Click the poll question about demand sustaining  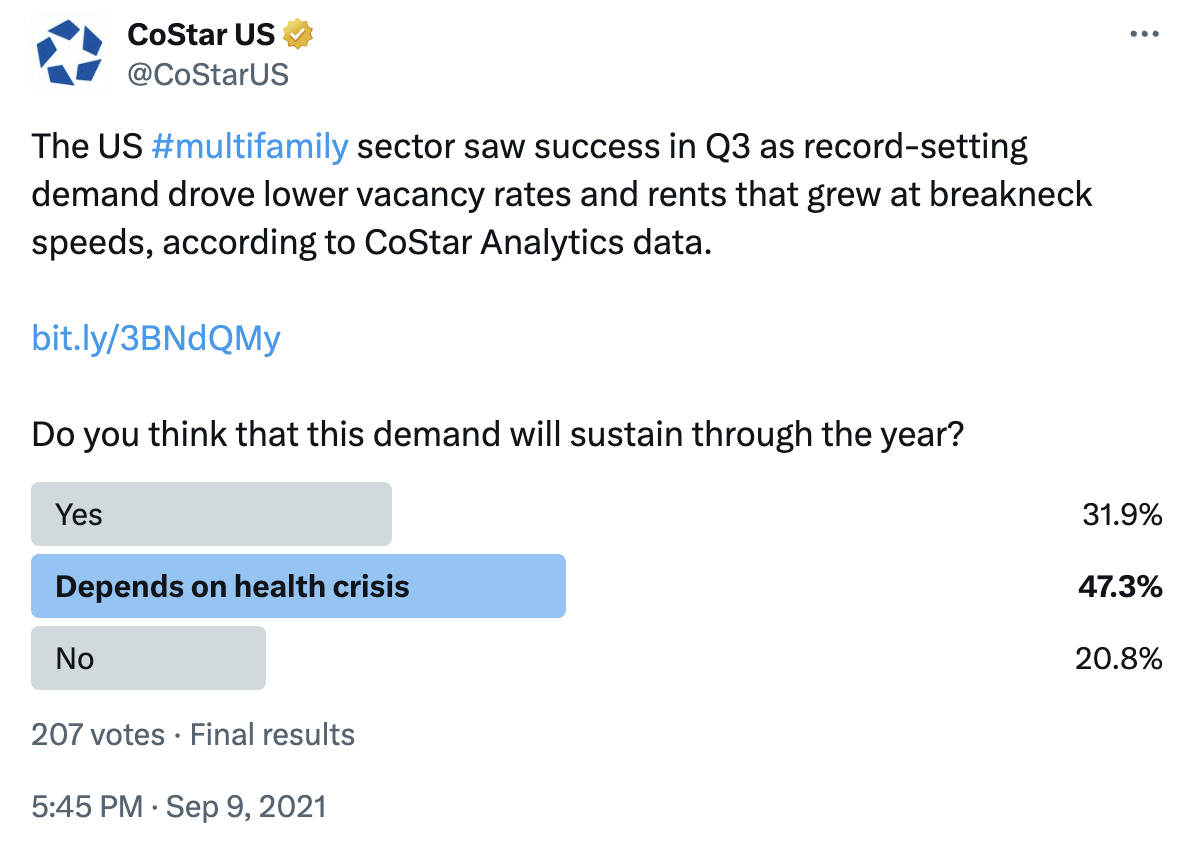(x=496, y=435)
